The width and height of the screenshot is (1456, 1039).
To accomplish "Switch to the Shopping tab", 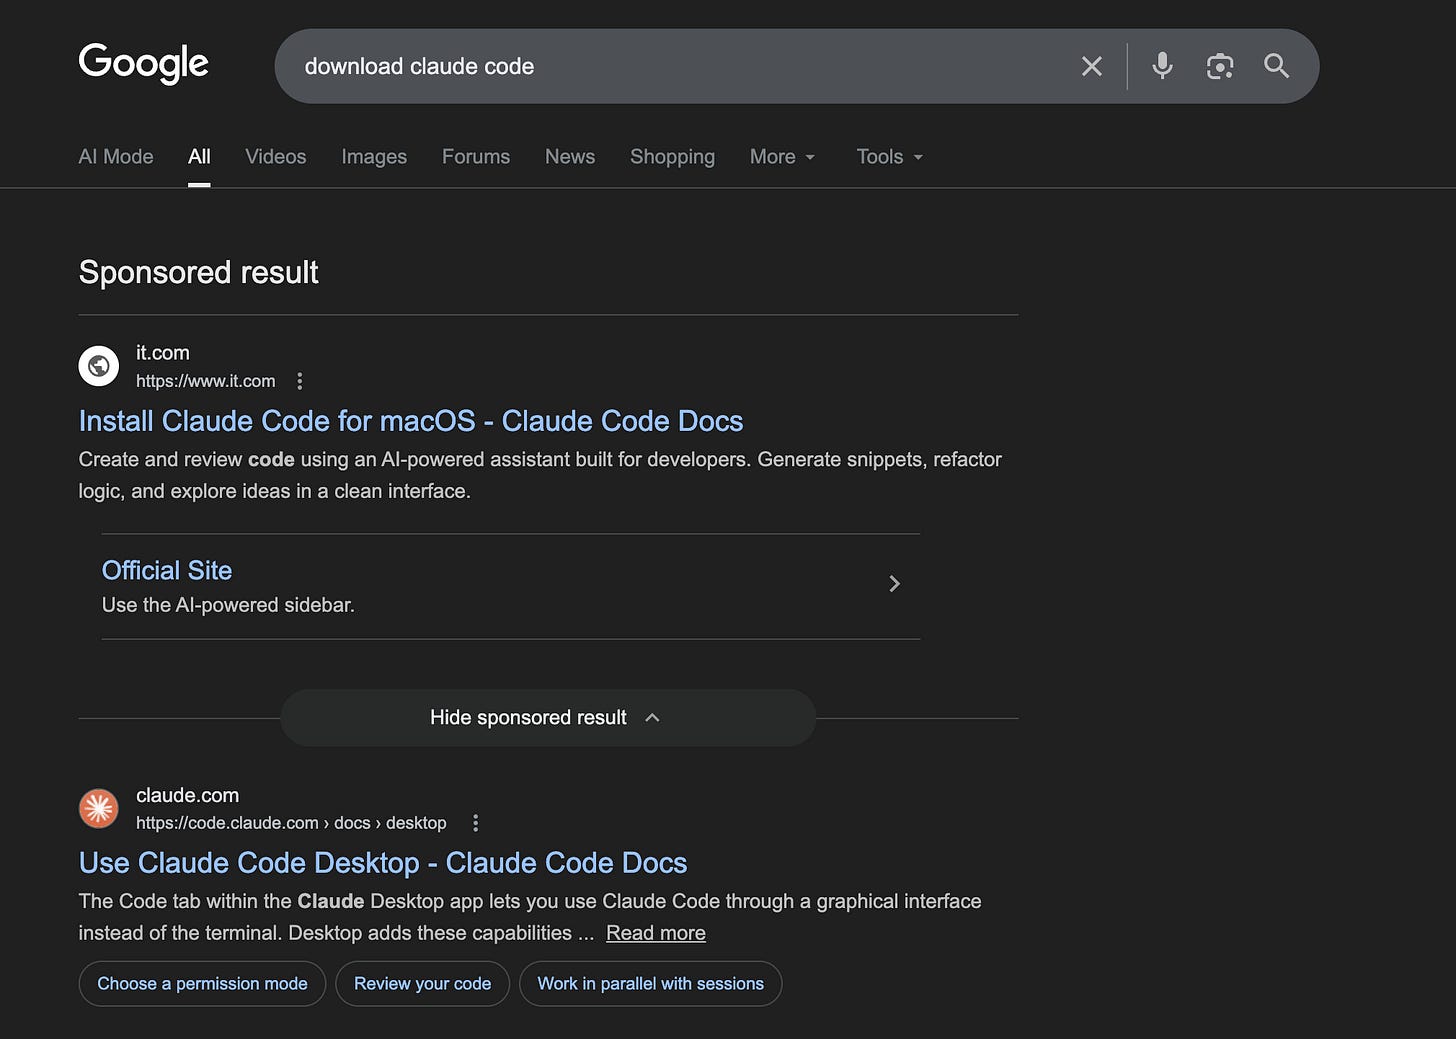I will coord(672,157).
